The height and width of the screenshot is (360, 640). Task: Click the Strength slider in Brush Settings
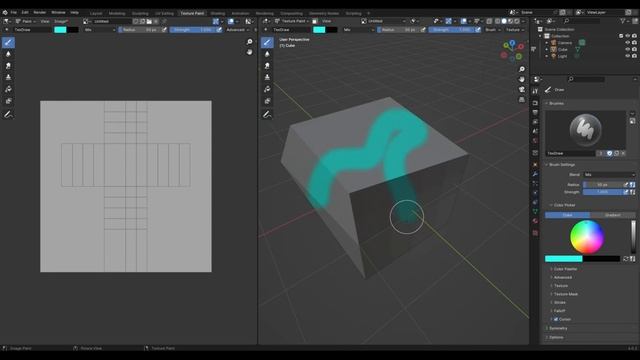click(602, 192)
